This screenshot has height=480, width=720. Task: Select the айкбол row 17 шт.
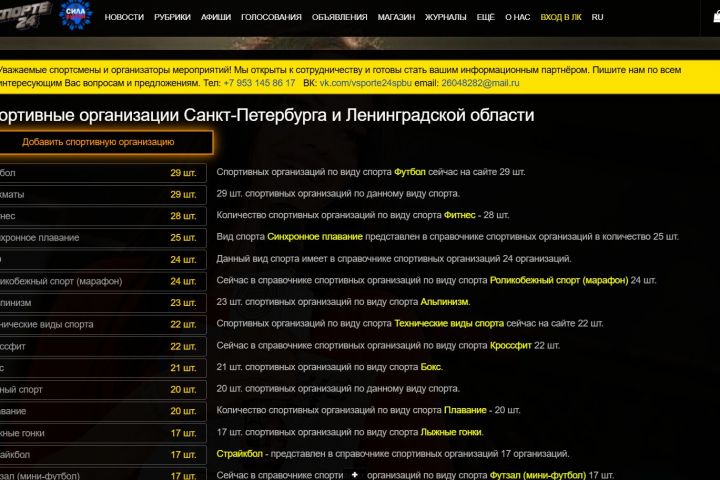pyautogui.click(x=103, y=455)
